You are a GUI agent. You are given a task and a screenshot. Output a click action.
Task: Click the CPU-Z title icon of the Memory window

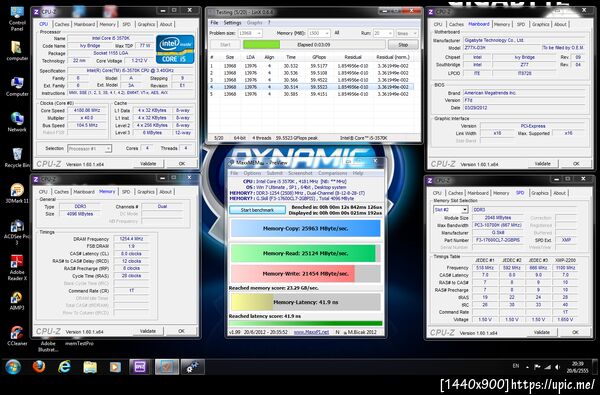36,179
